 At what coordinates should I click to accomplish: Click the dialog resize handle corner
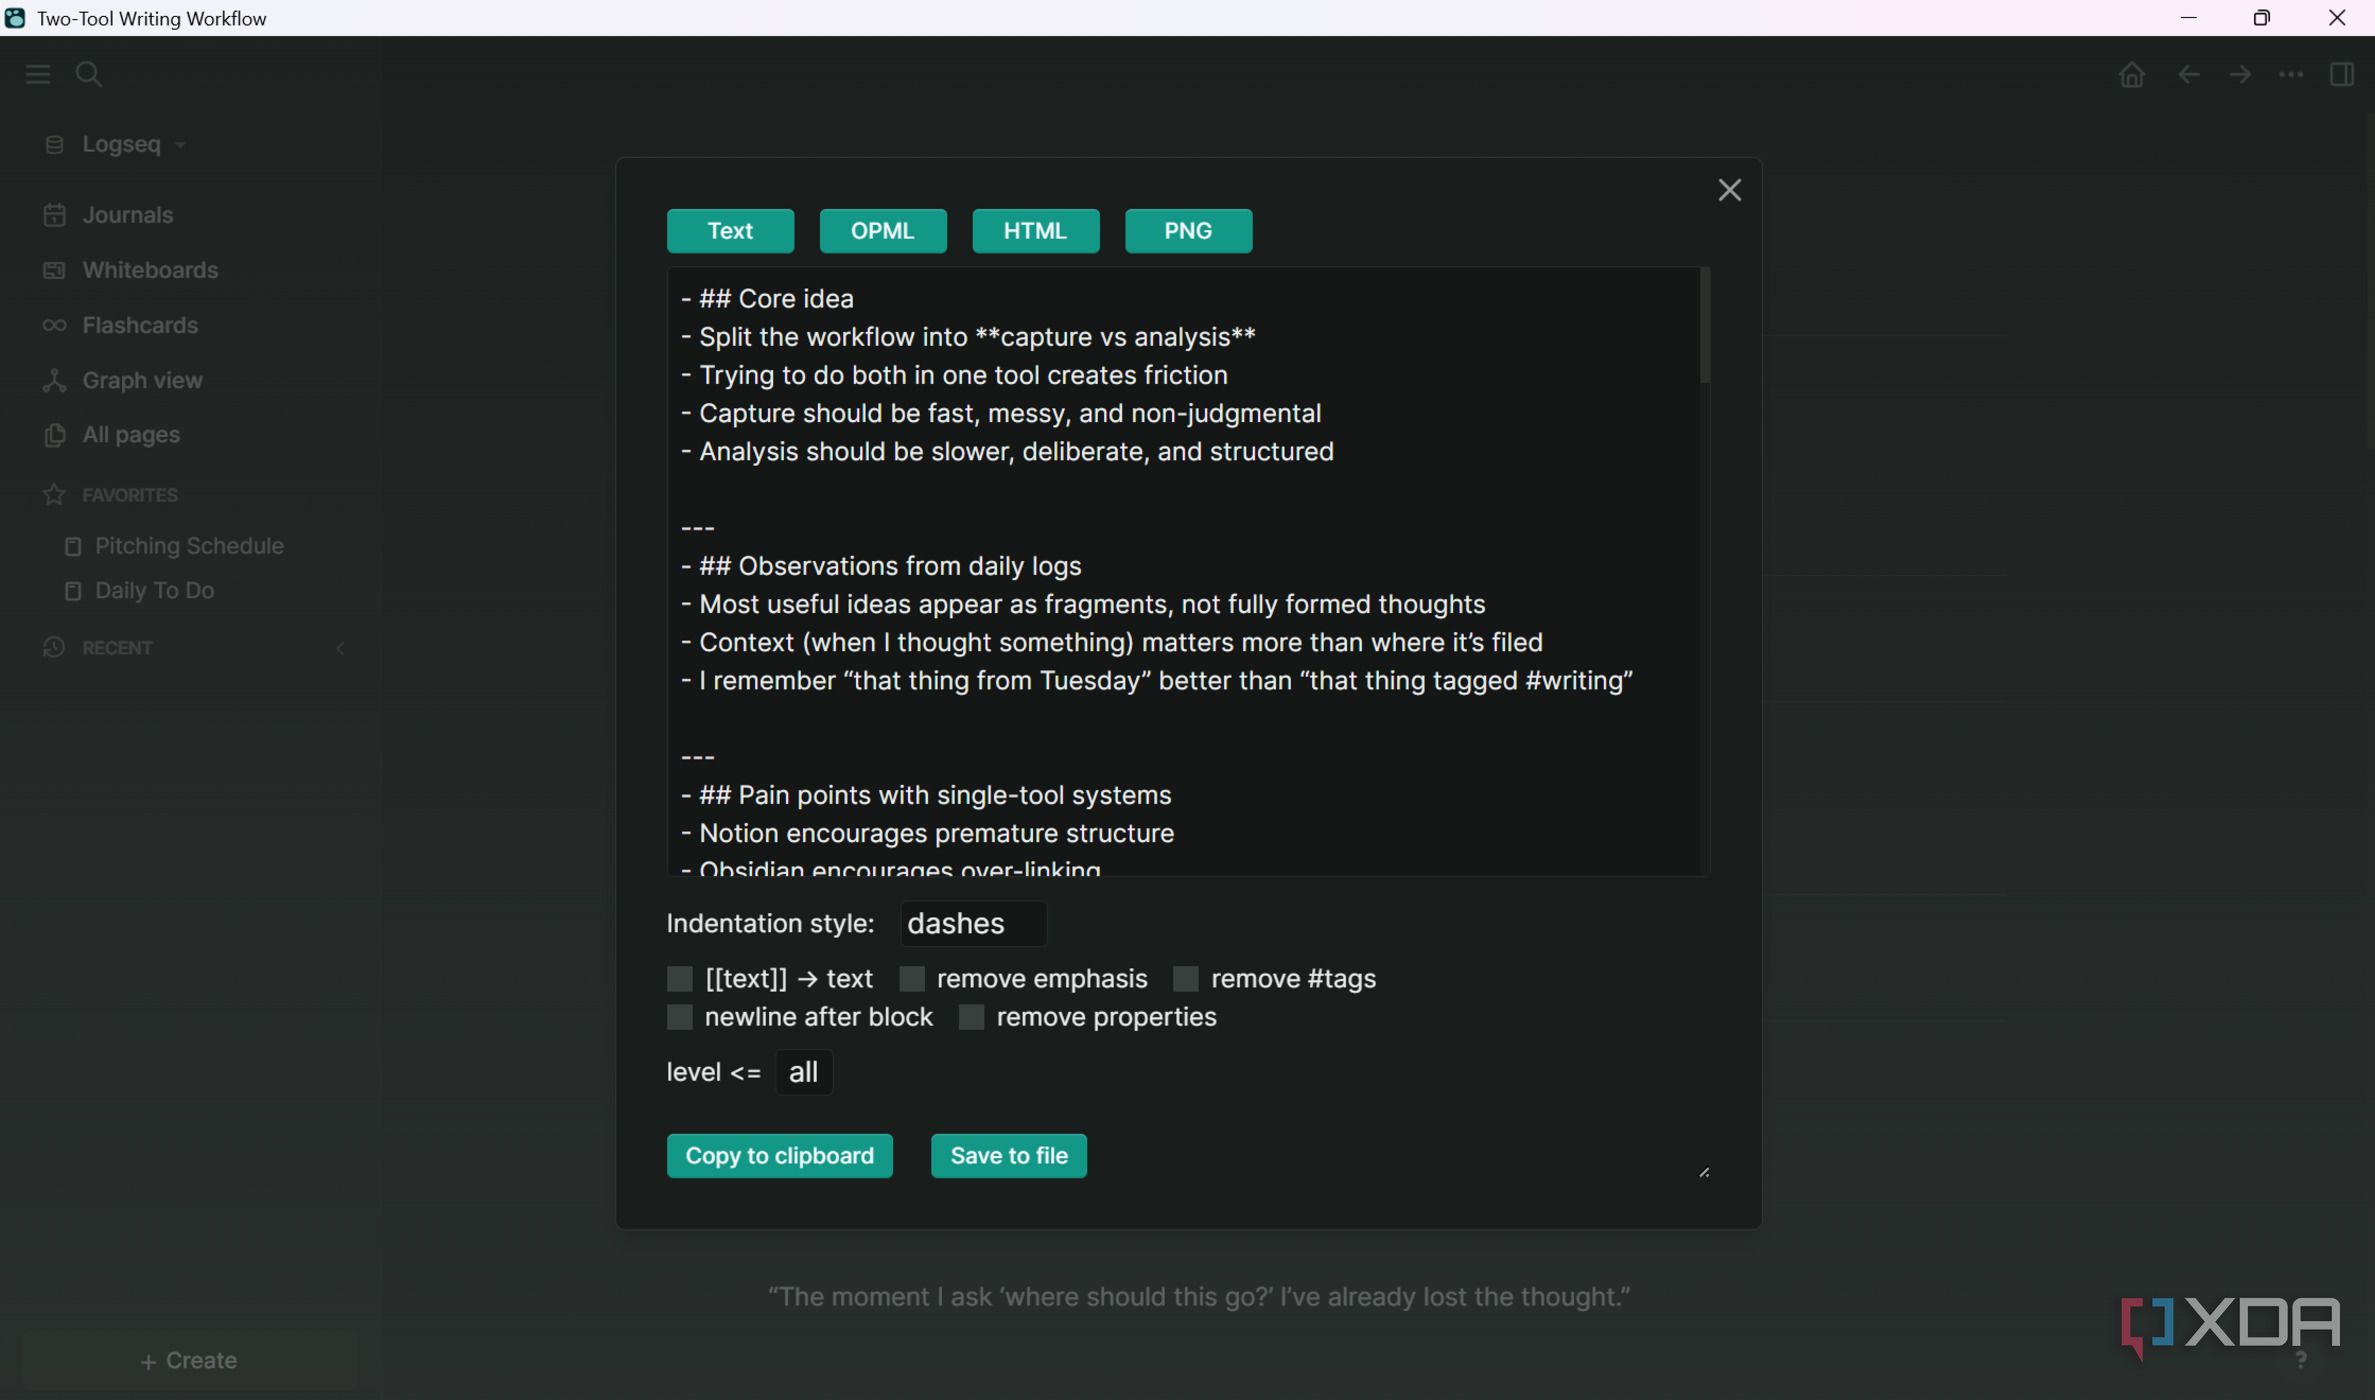1704,1172
